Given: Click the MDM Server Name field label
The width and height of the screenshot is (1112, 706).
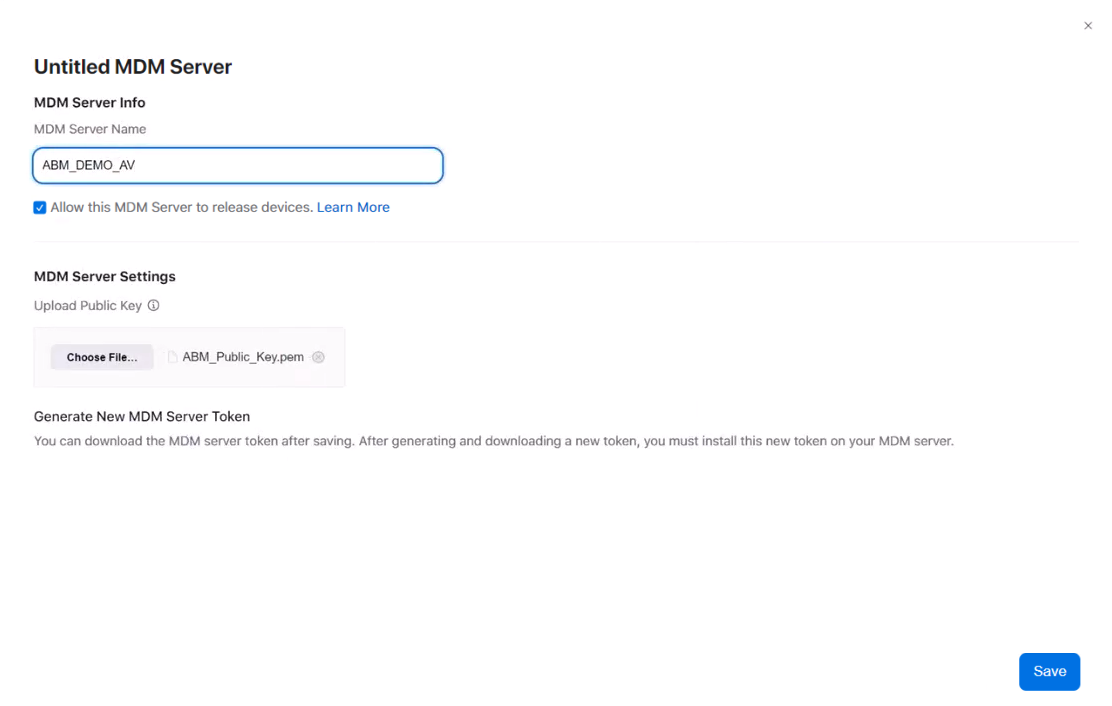Looking at the screenshot, I should pyautogui.click(x=90, y=129).
